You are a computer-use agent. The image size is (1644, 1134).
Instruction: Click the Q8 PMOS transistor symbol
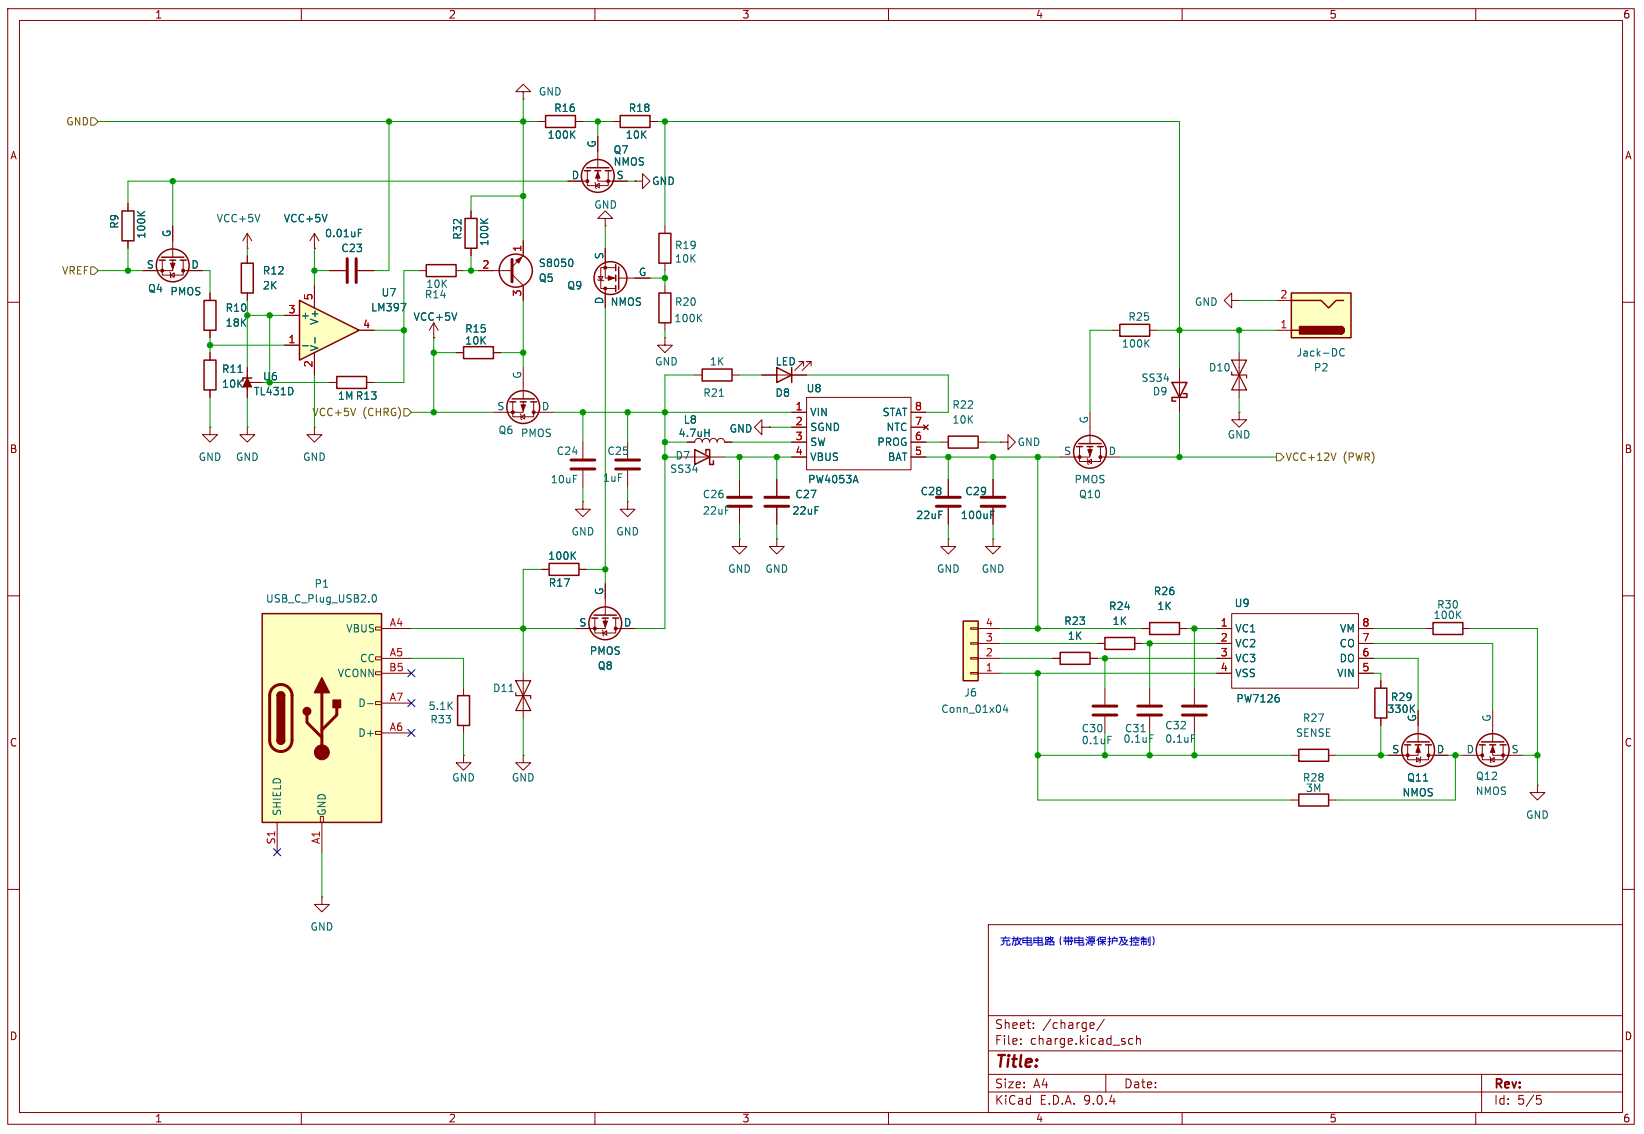[605, 623]
